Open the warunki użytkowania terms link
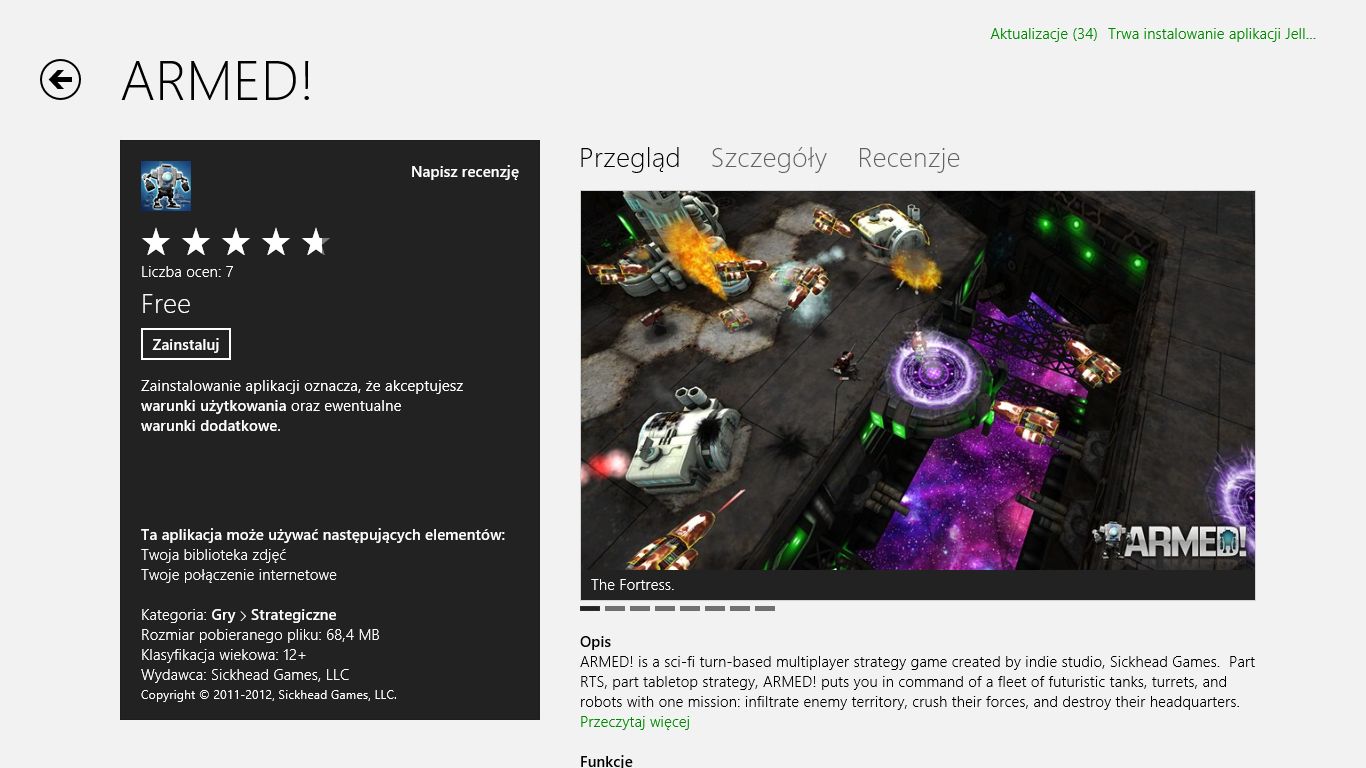The height and width of the screenshot is (768, 1366). [214, 406]
